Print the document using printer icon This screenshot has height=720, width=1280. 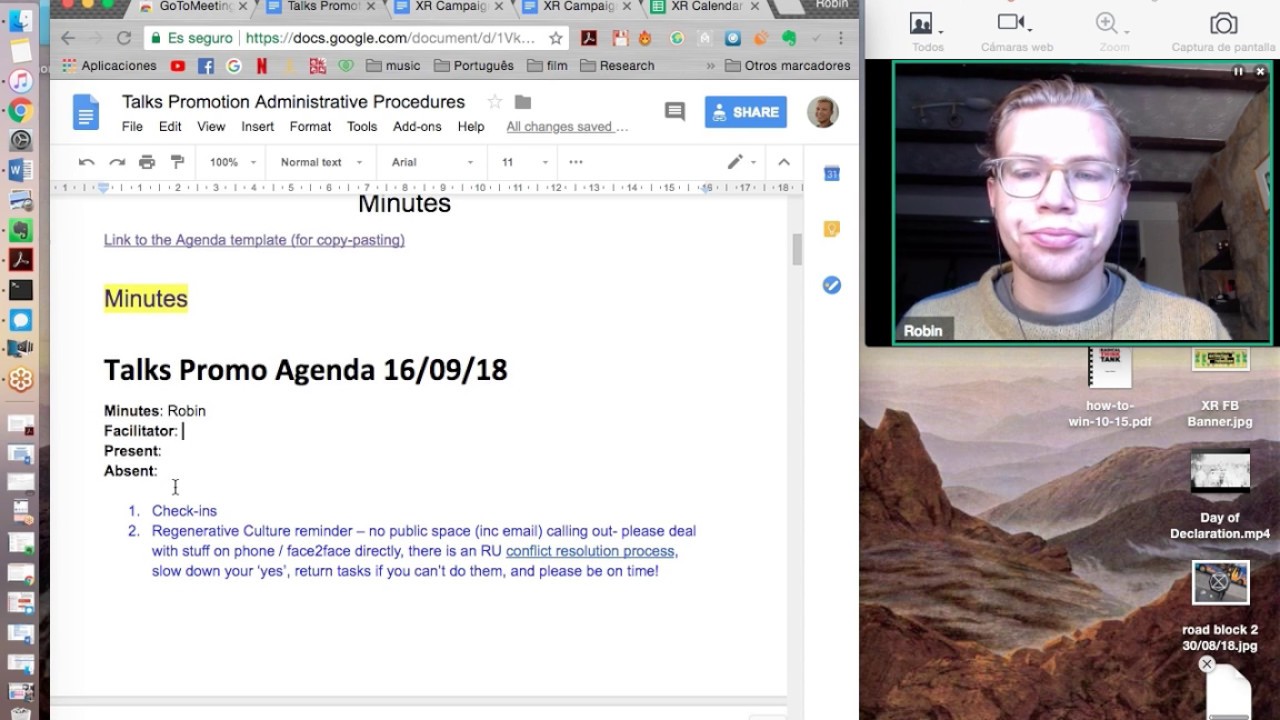pos(147,162)
